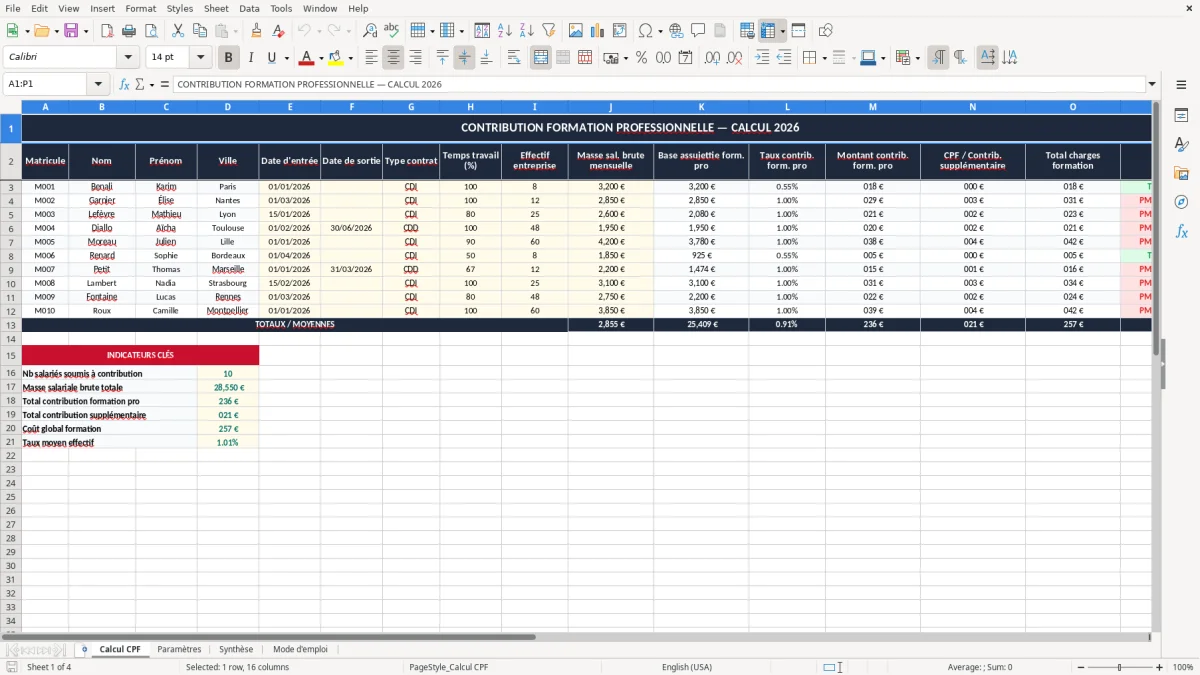Sort descending Z to A
Screen dimensions: 1200x675
(x=526, y=31)
